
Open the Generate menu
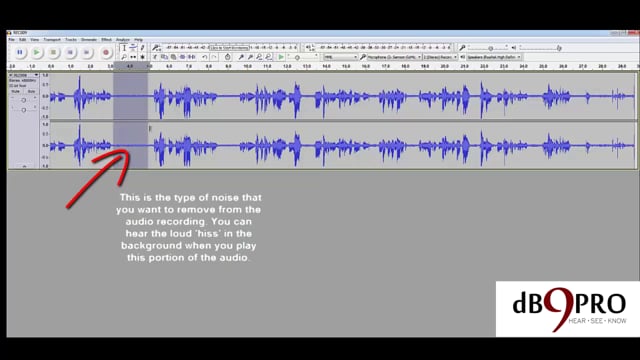pos(89,40)
